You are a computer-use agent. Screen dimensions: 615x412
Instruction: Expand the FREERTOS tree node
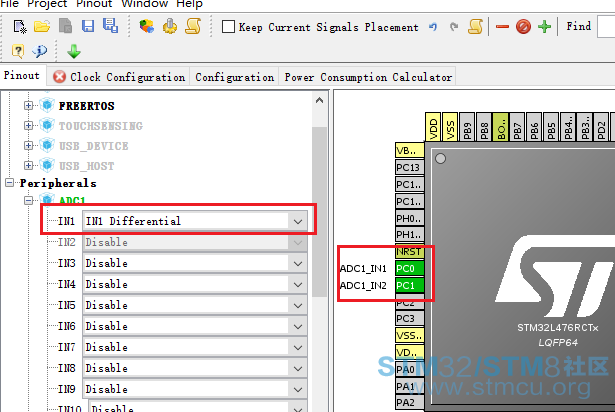click(x=28, y=106)
